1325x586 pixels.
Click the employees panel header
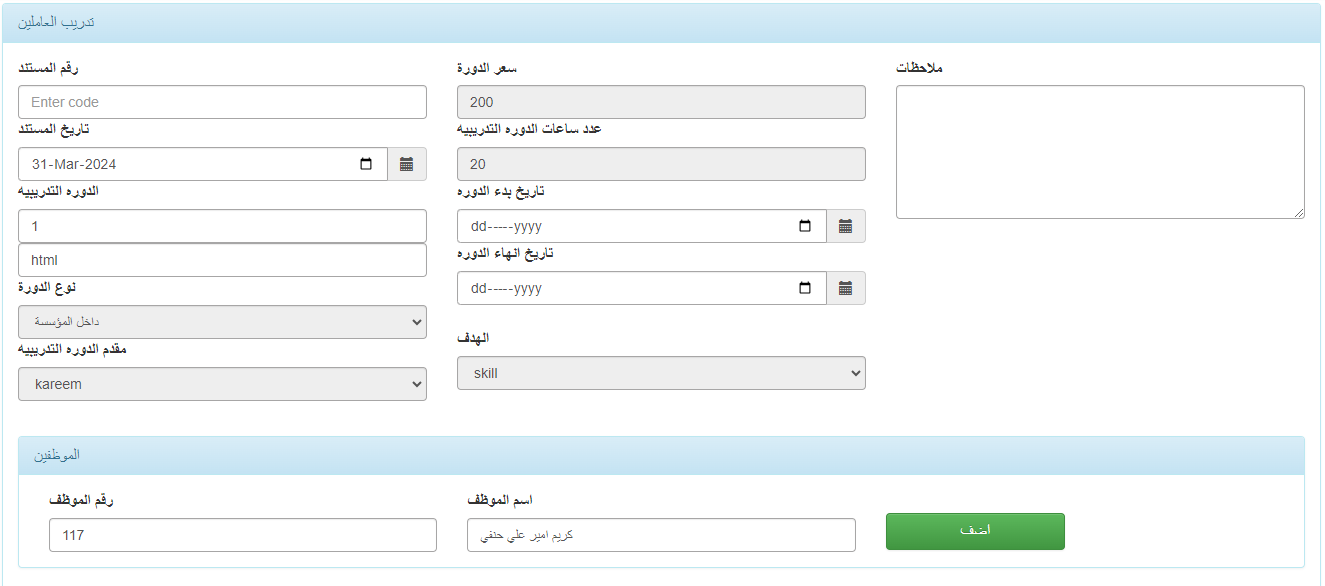point(661,455)
